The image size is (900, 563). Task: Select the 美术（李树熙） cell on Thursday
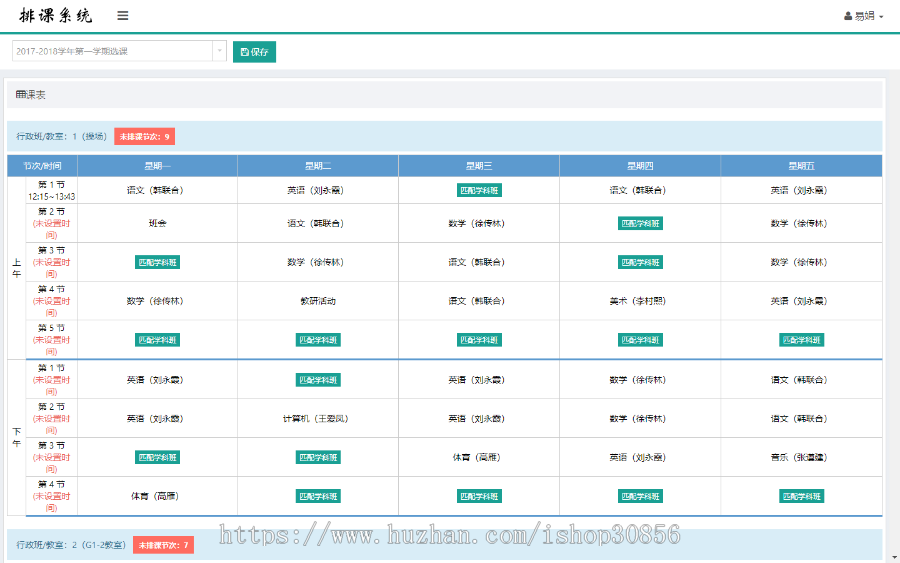[x=640, y=301]
